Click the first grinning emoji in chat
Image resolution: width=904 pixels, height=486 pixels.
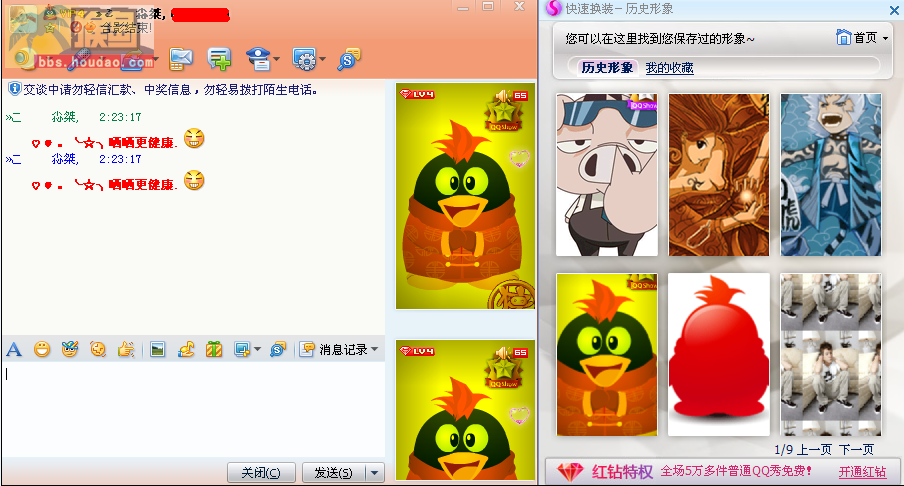click(194, 138)
